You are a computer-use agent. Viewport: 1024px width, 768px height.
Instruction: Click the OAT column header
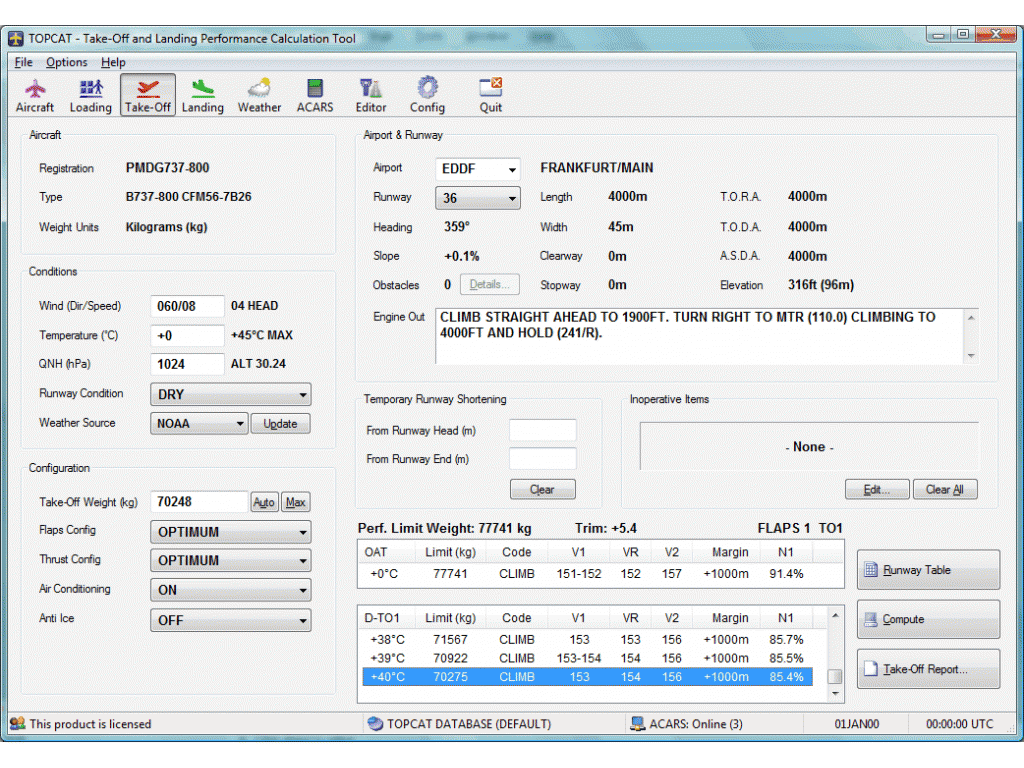376,552
